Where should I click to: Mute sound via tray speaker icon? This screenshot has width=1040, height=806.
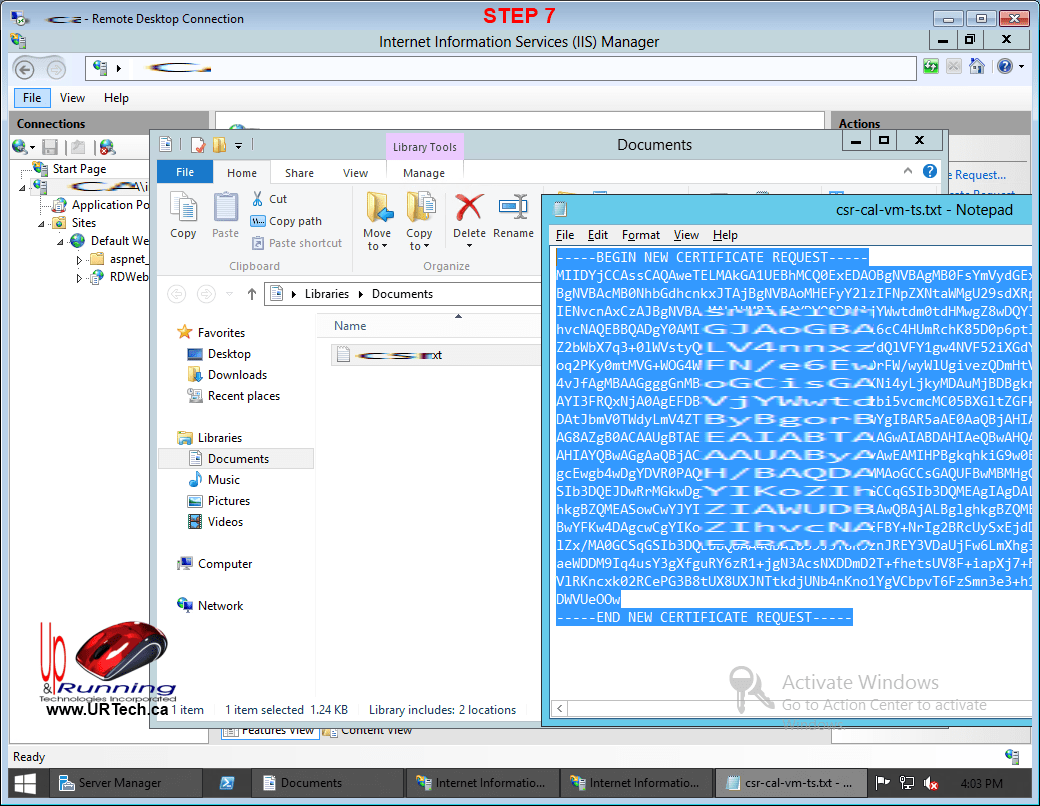tap(931, 783)
